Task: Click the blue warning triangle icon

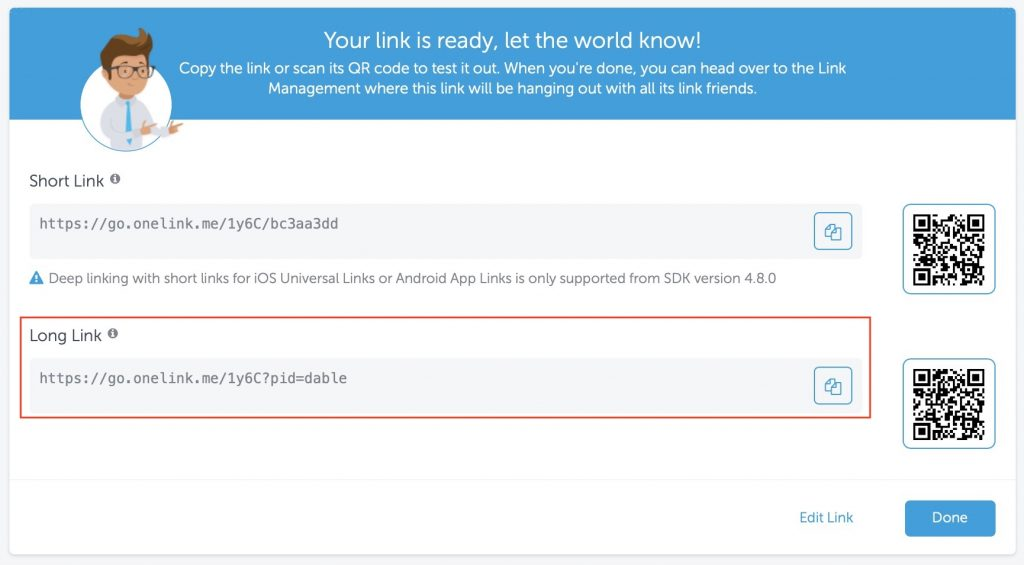Action: coord(37,278)
